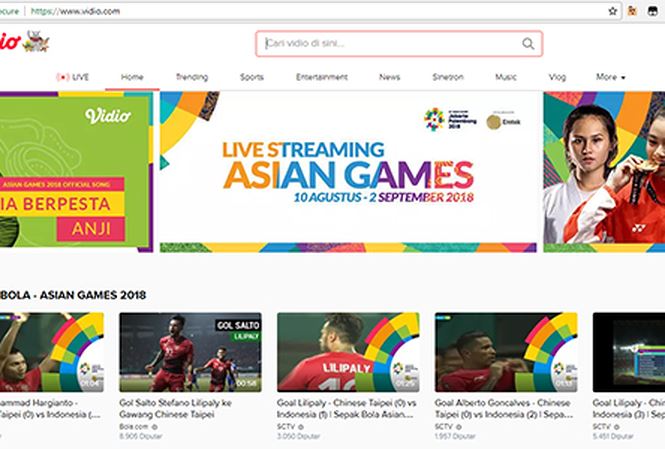
Task: Play the Gol Salto video thumbnail
Action: click(x=190, y=352)
